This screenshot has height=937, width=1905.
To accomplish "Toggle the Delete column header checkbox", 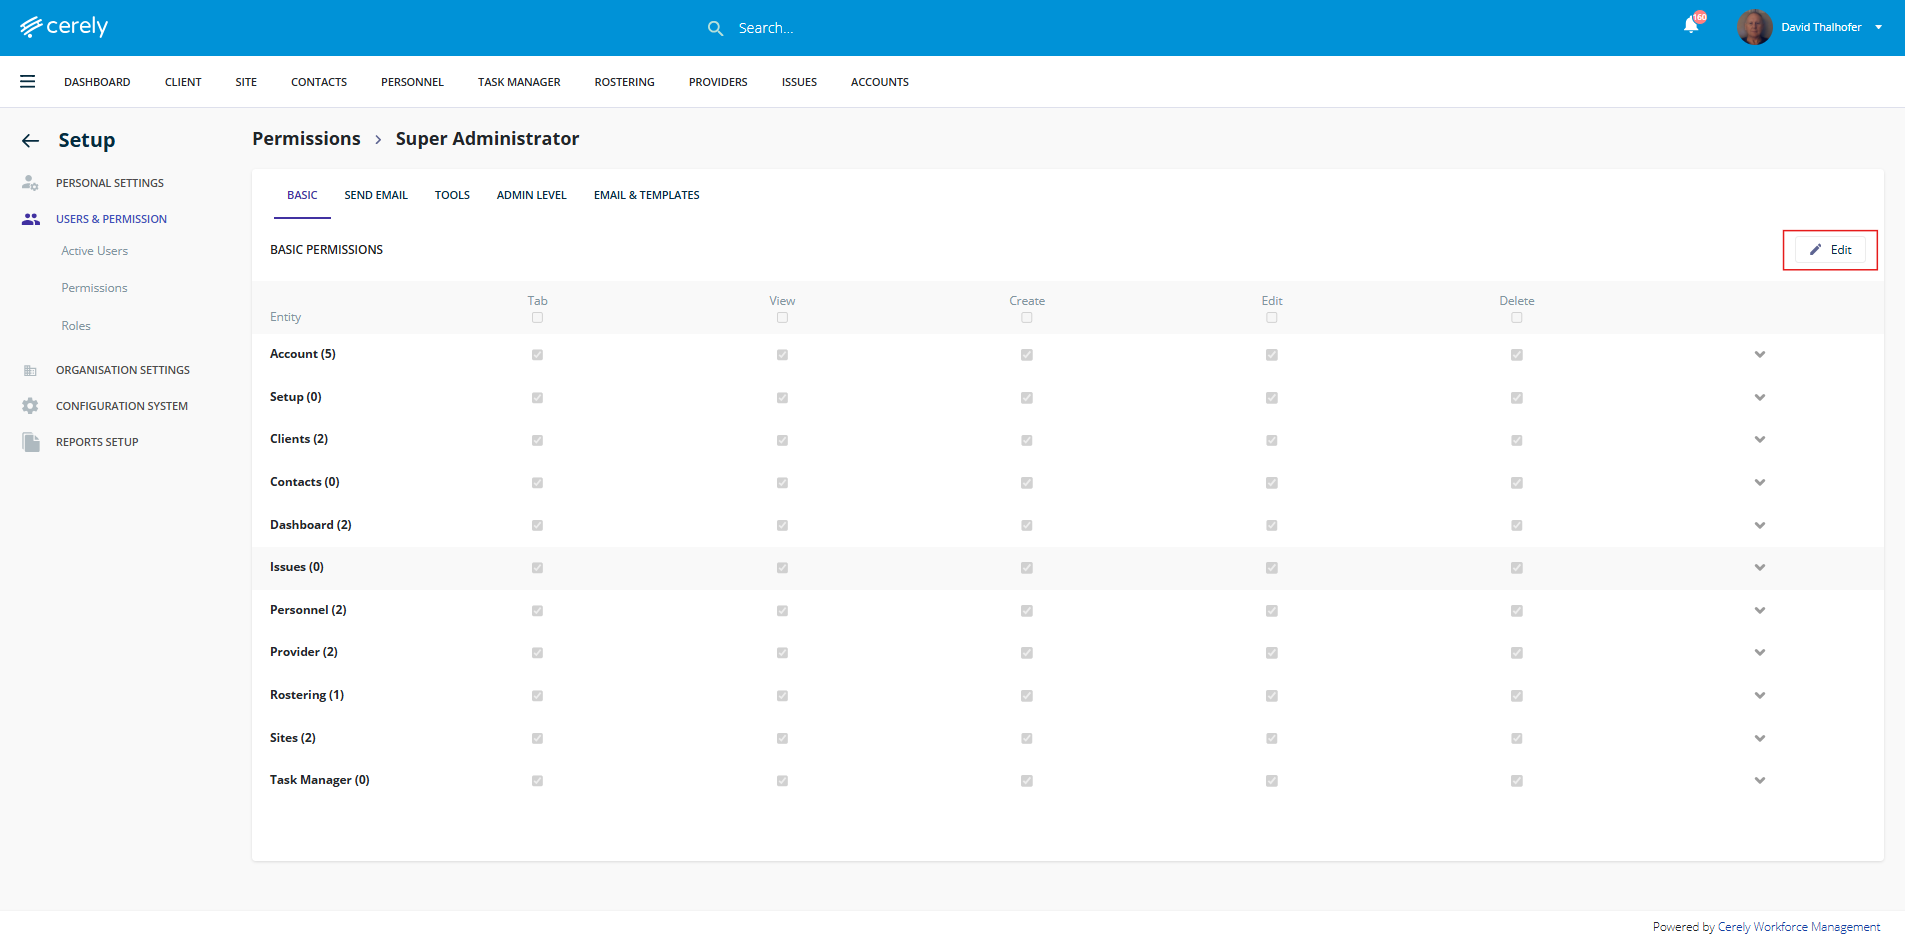I will click(1516, 318).
